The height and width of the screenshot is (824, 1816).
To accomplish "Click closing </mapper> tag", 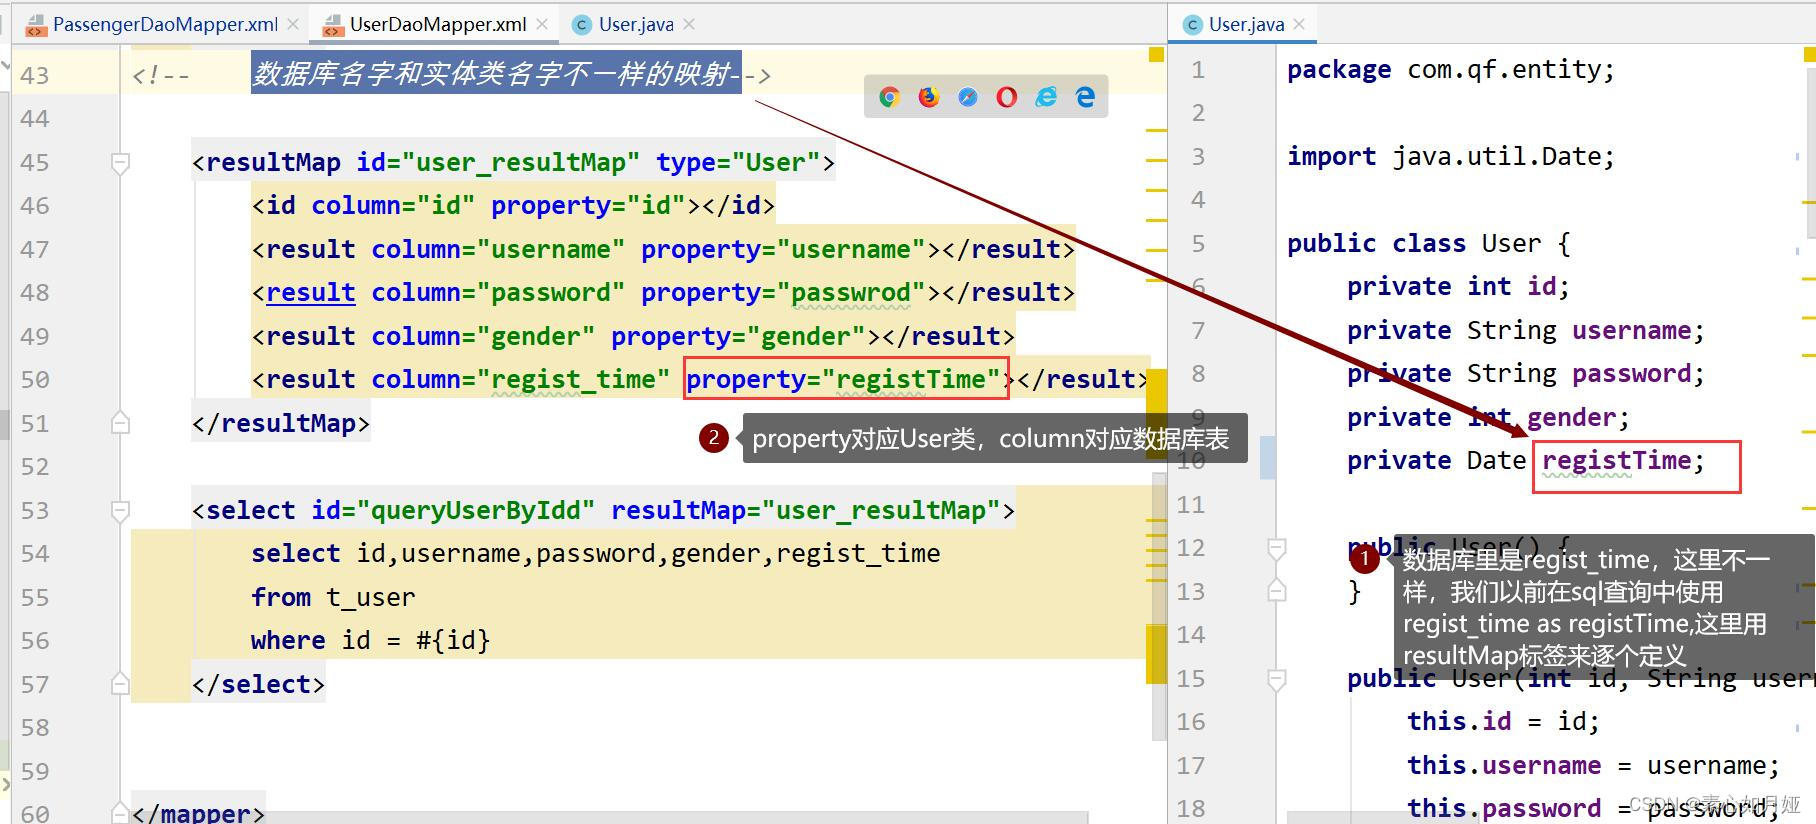I will (198, 813).
